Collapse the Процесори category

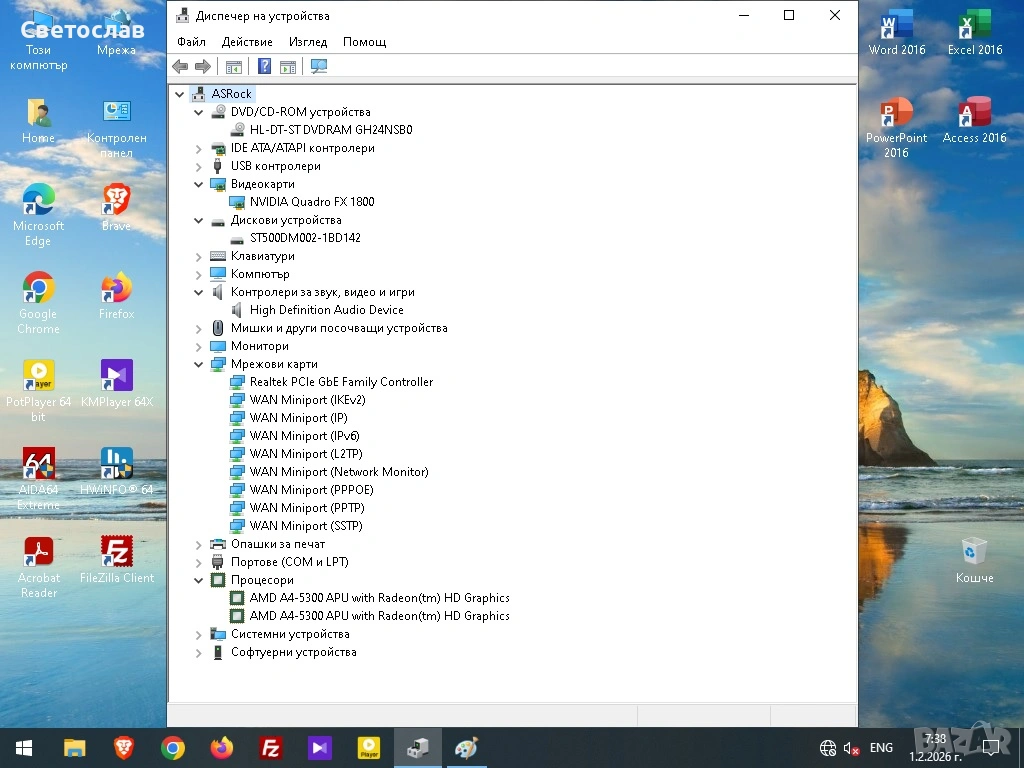(199, 581)
